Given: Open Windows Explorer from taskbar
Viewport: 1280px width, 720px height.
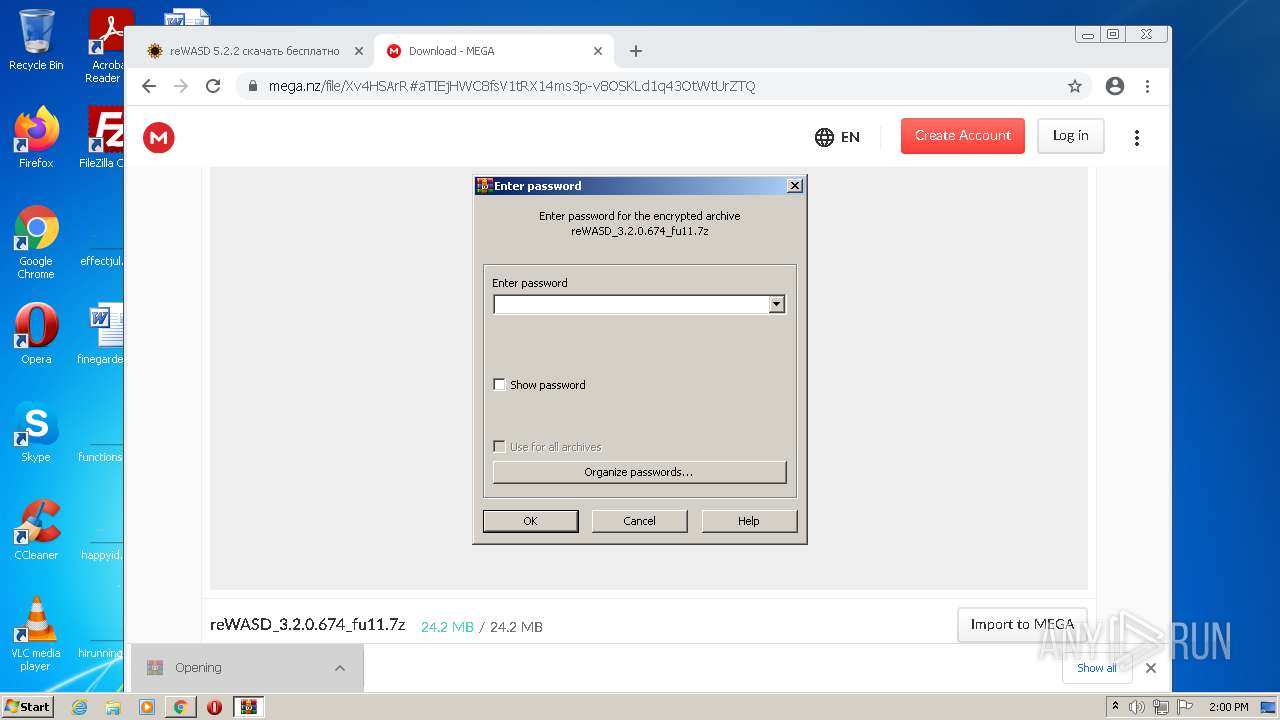Looking at the screenshot, I should [113, 707].
